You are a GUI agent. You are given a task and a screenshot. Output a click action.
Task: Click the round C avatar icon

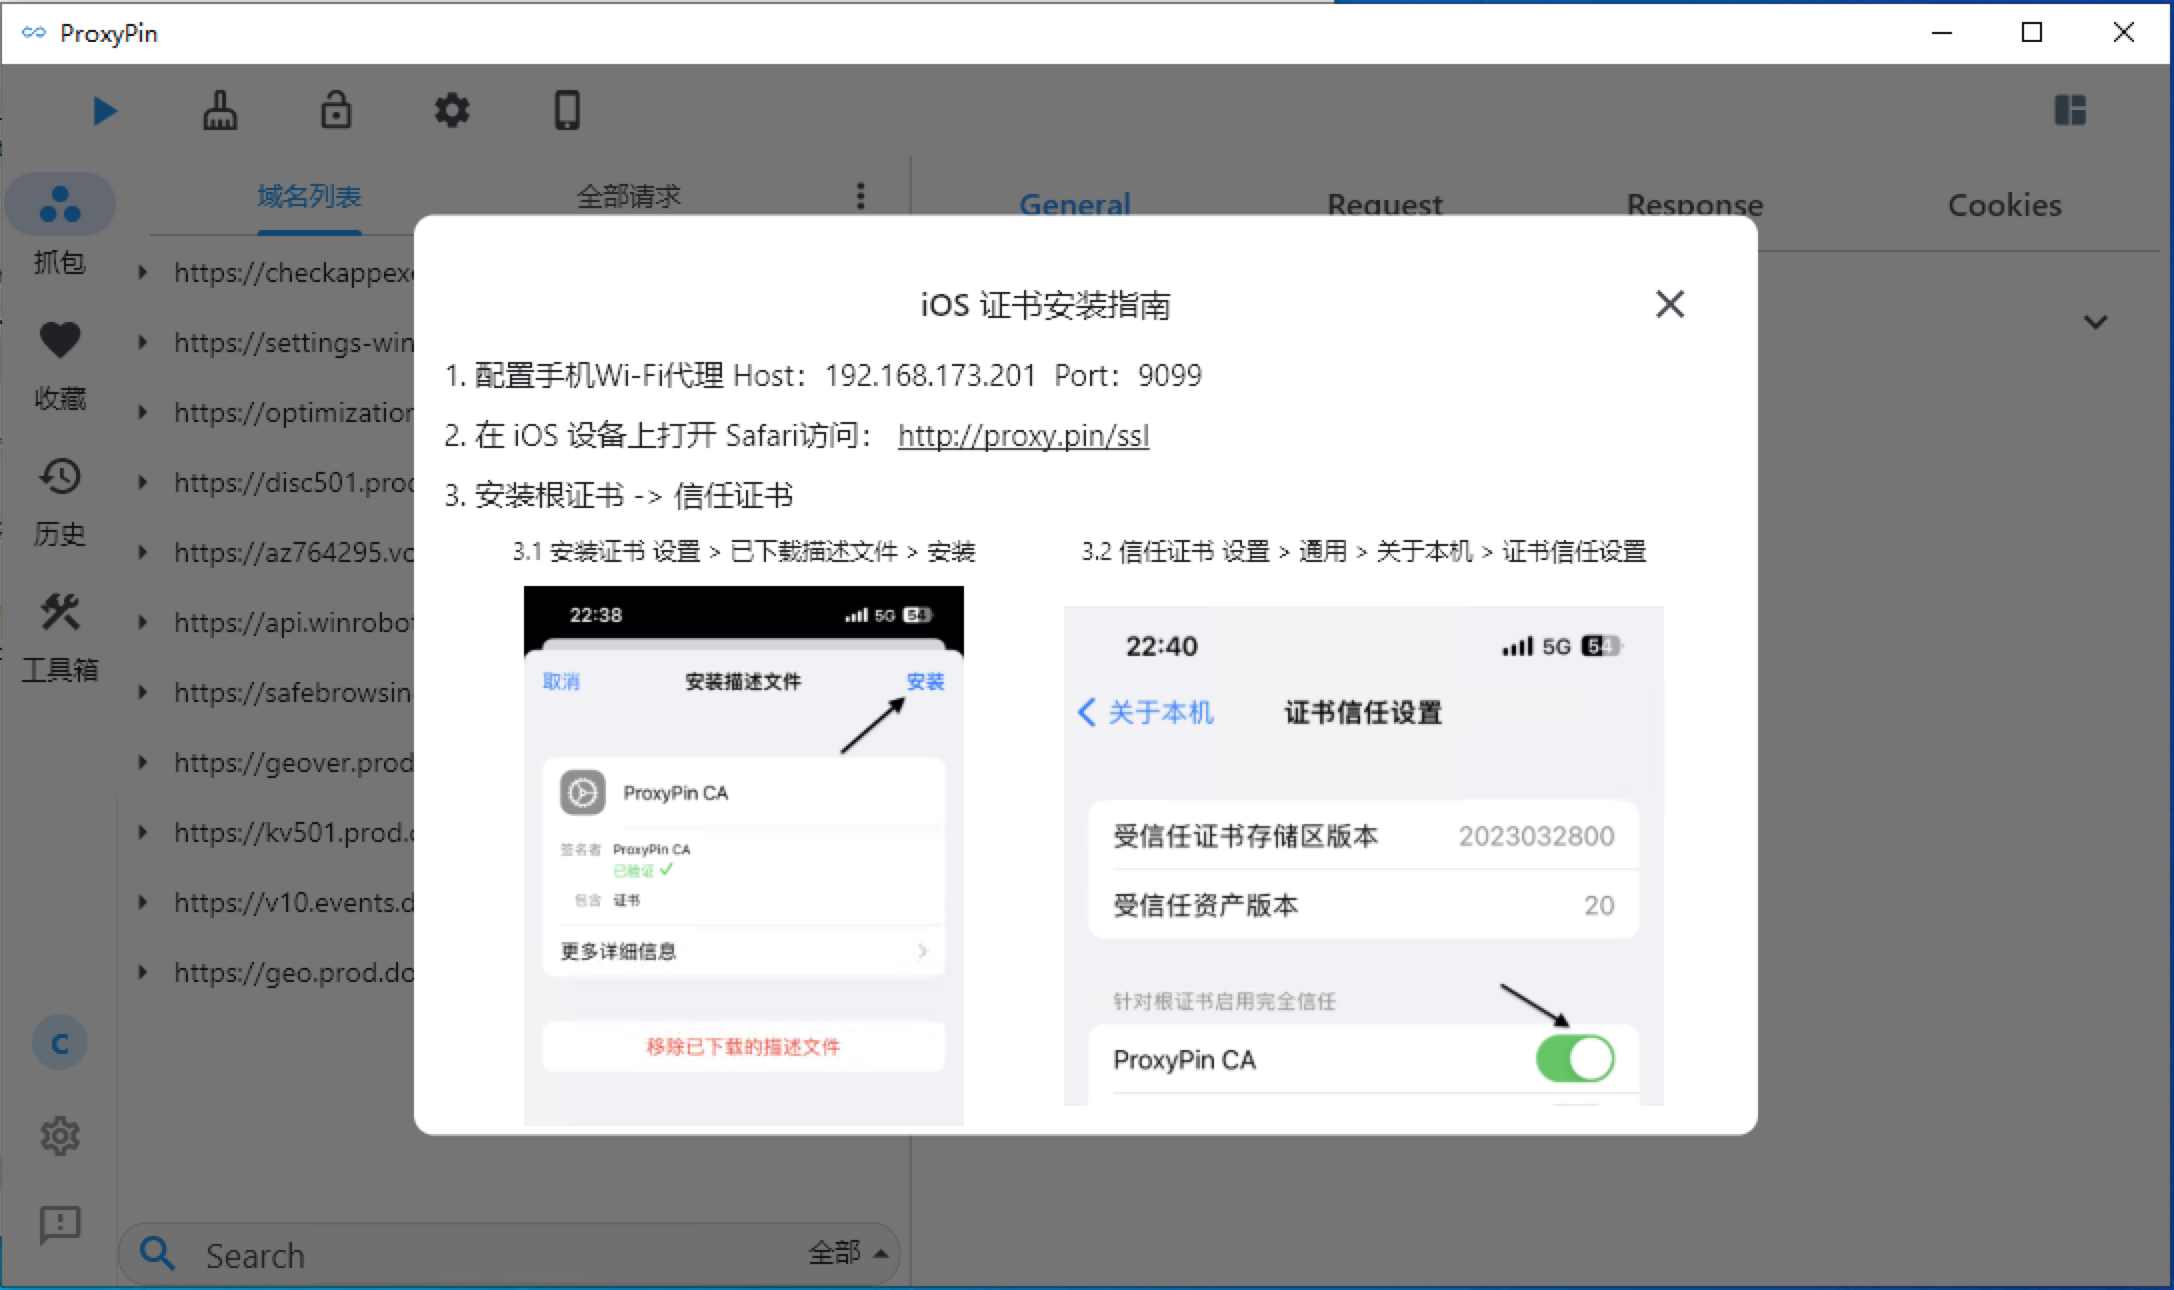coord(60,1044)
